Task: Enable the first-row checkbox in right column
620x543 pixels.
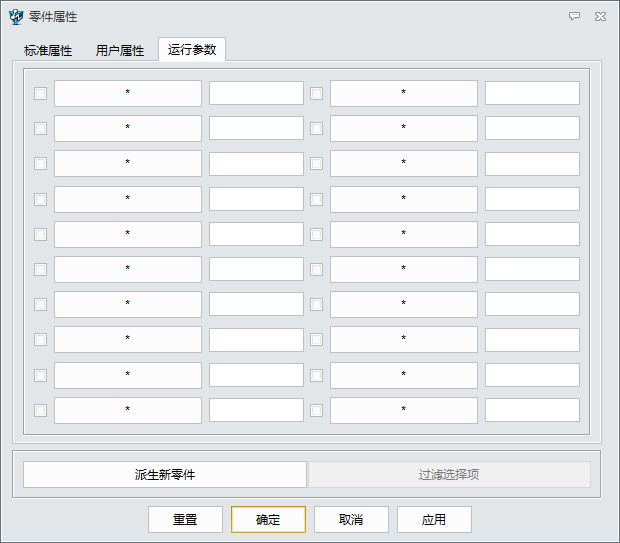Action: click(x=316, y=93)
